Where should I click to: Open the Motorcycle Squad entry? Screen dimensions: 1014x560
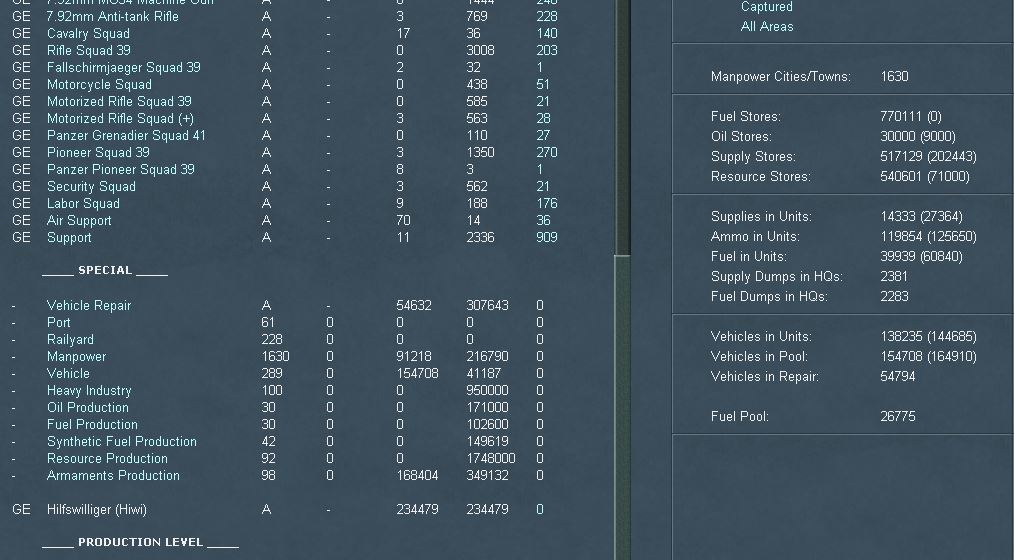pyautogui.click(x=99, y=85)
